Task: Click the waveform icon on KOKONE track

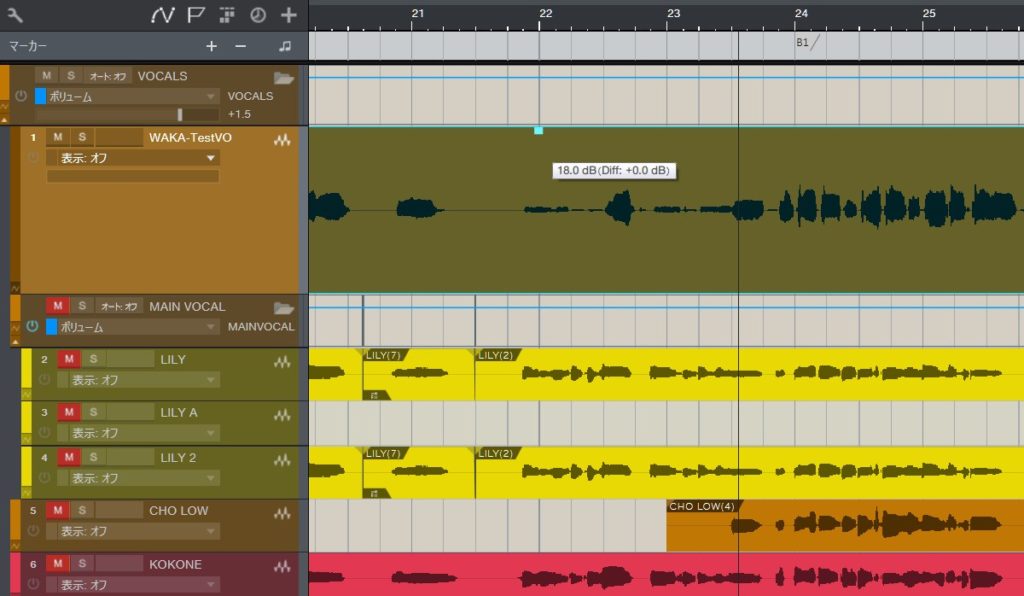Action: point(282,567)
